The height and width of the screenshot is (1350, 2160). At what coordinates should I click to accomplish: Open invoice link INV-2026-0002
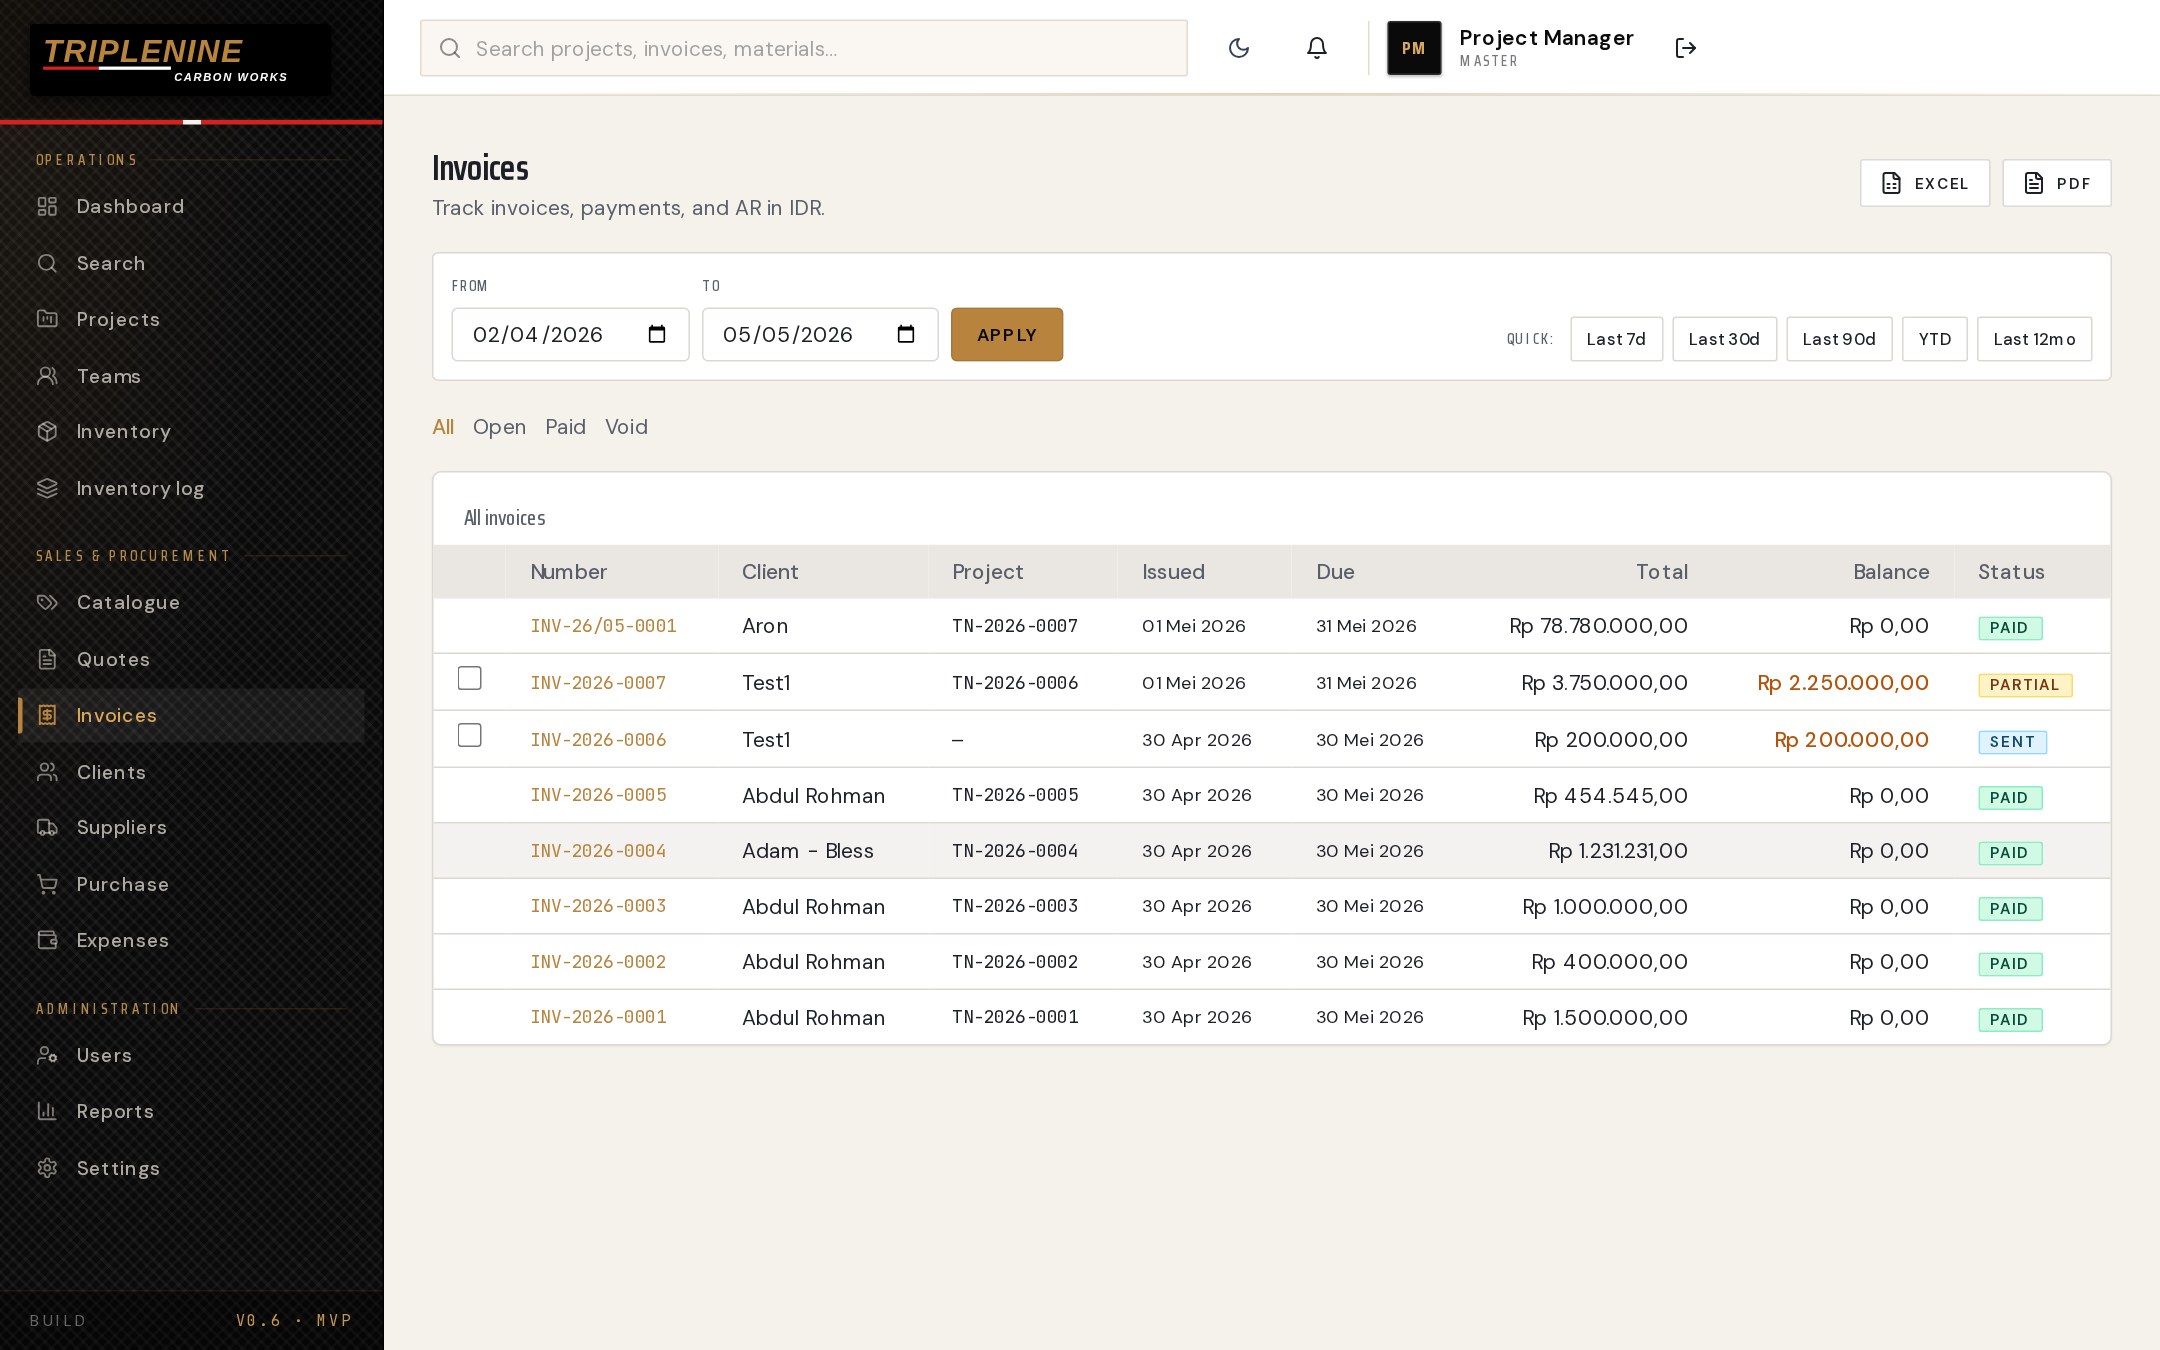tap(598, 962)
